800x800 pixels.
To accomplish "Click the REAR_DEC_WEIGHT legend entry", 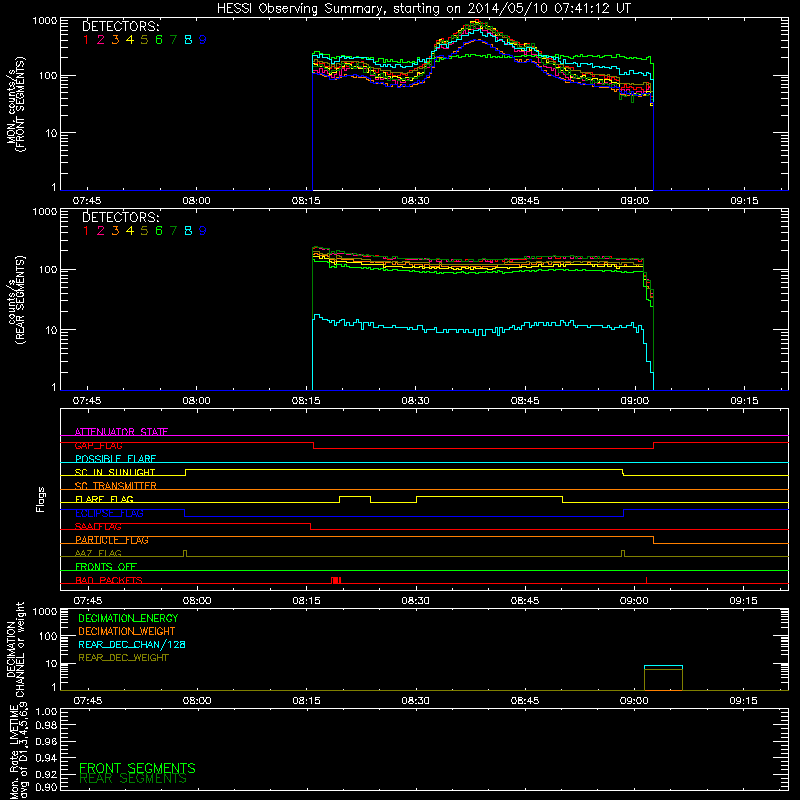I will (123, 658).
